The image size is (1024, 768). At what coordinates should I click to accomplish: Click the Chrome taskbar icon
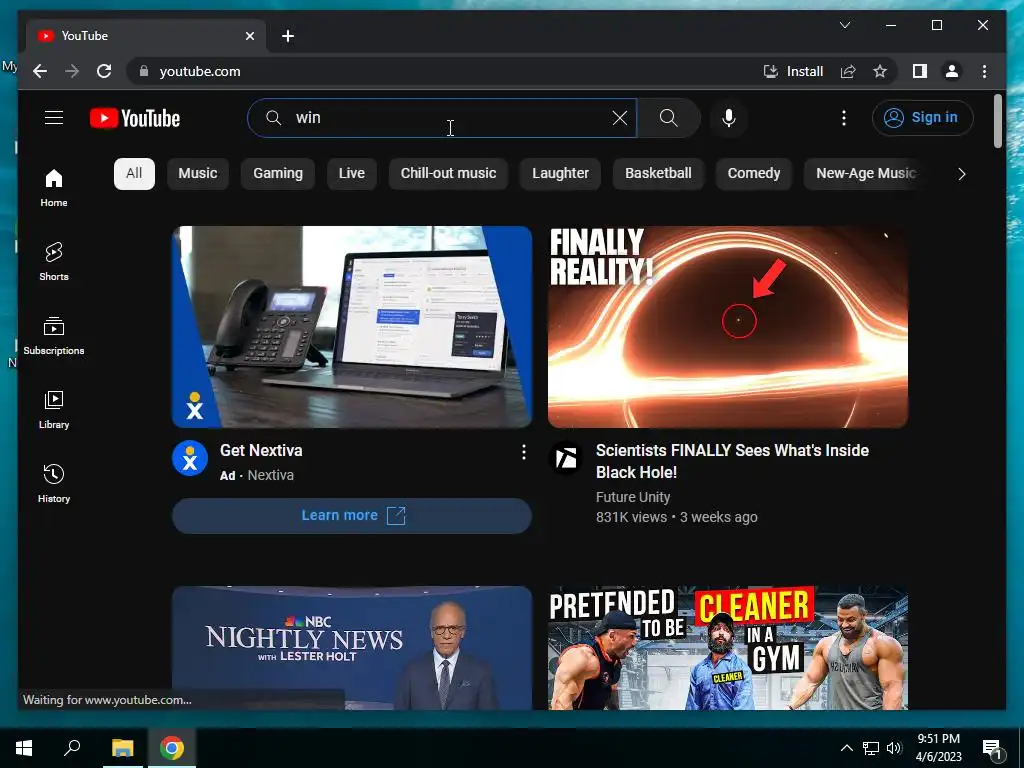pos(172,748)
